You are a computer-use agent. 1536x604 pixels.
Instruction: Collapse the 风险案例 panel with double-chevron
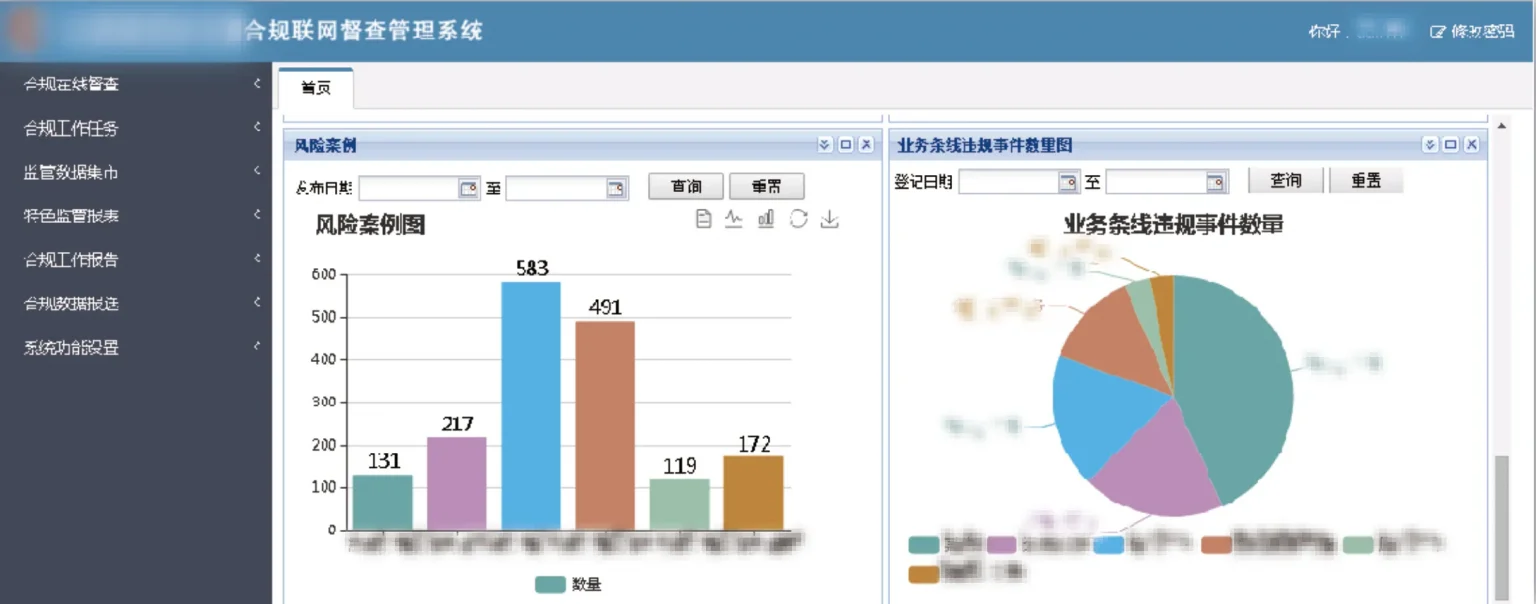824,145
